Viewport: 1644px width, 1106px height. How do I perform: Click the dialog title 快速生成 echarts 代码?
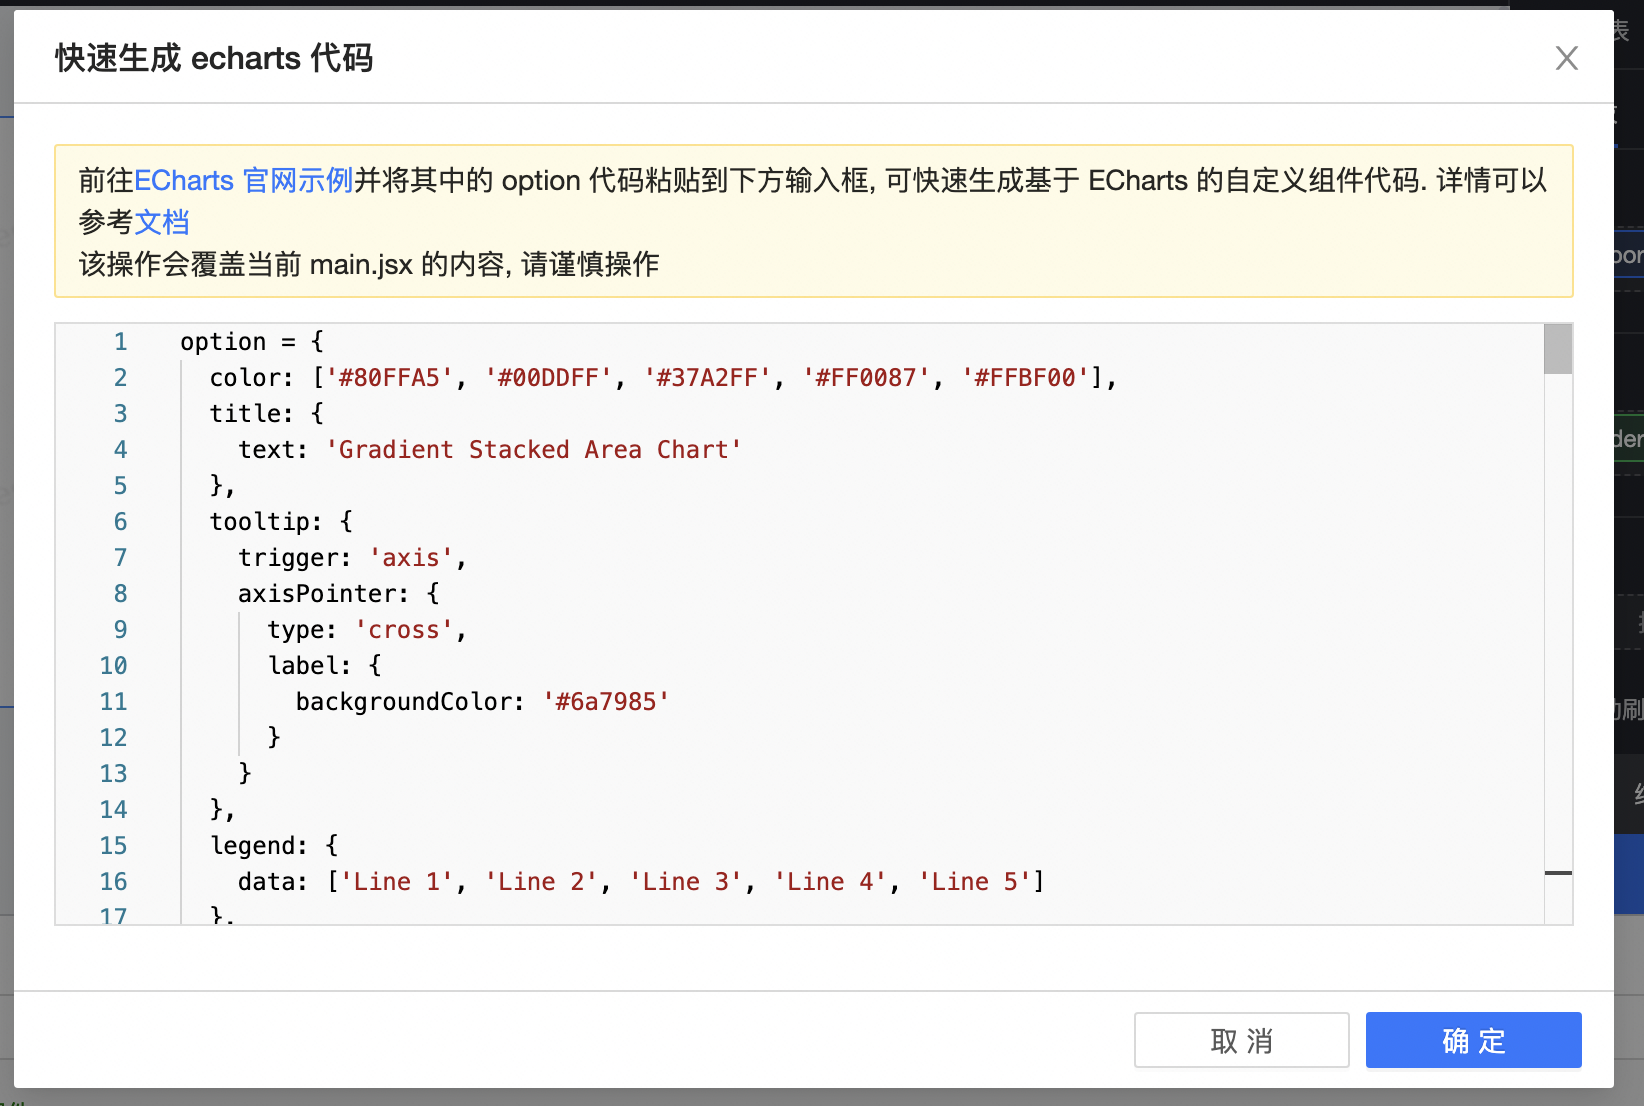coord(214,58)
